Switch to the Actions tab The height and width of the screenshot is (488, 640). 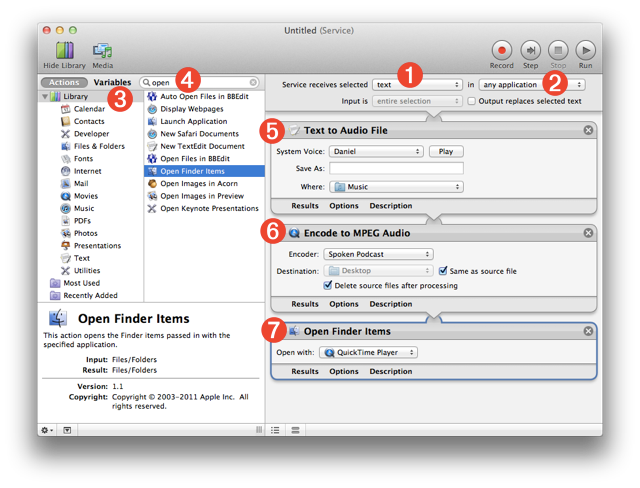[x=64, y=82]
